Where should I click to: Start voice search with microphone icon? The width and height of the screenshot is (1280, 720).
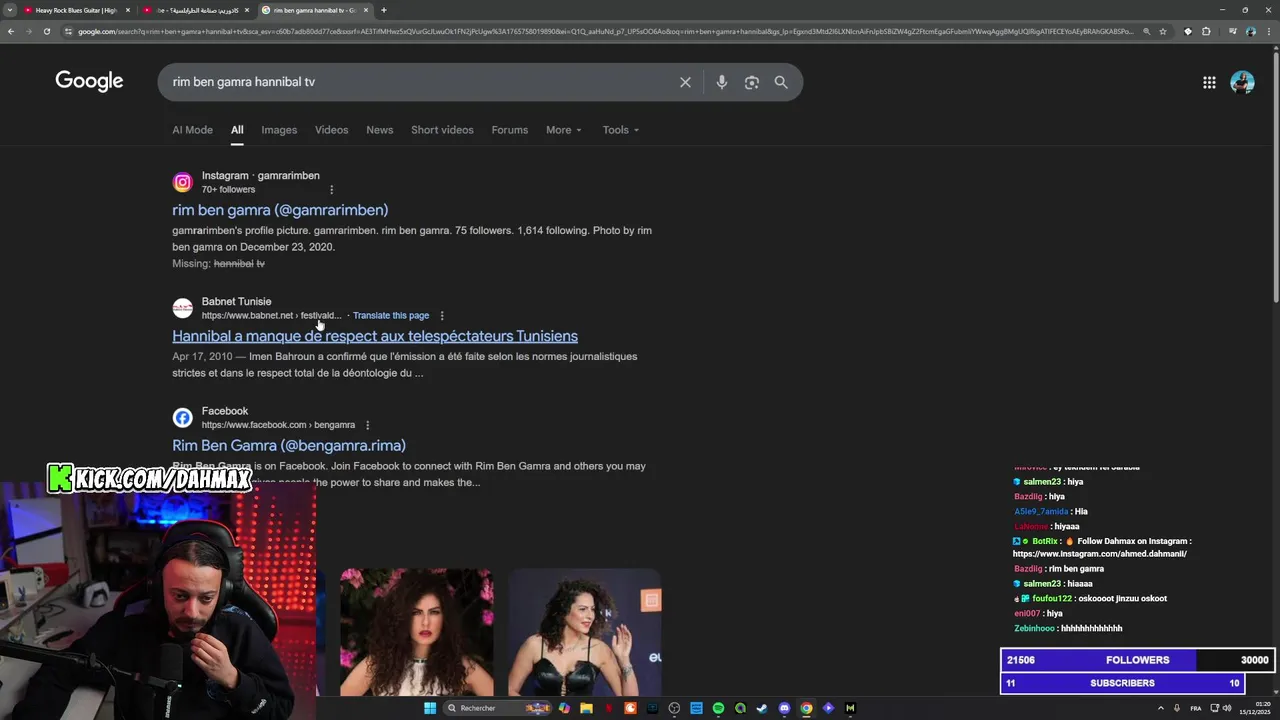point(721,82)
